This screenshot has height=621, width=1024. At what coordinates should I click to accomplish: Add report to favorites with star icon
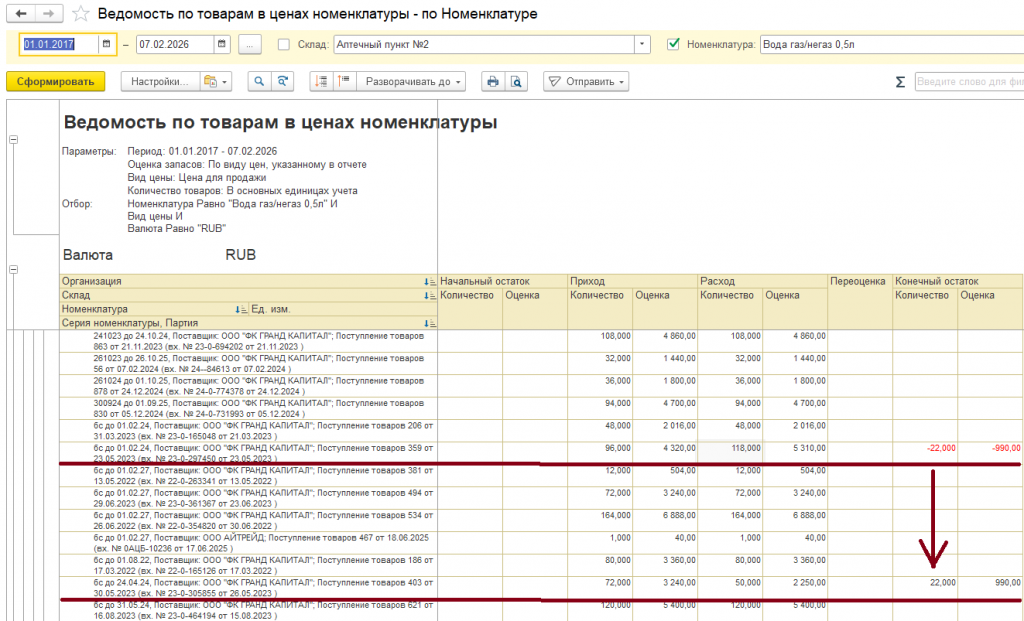(79, 14)
